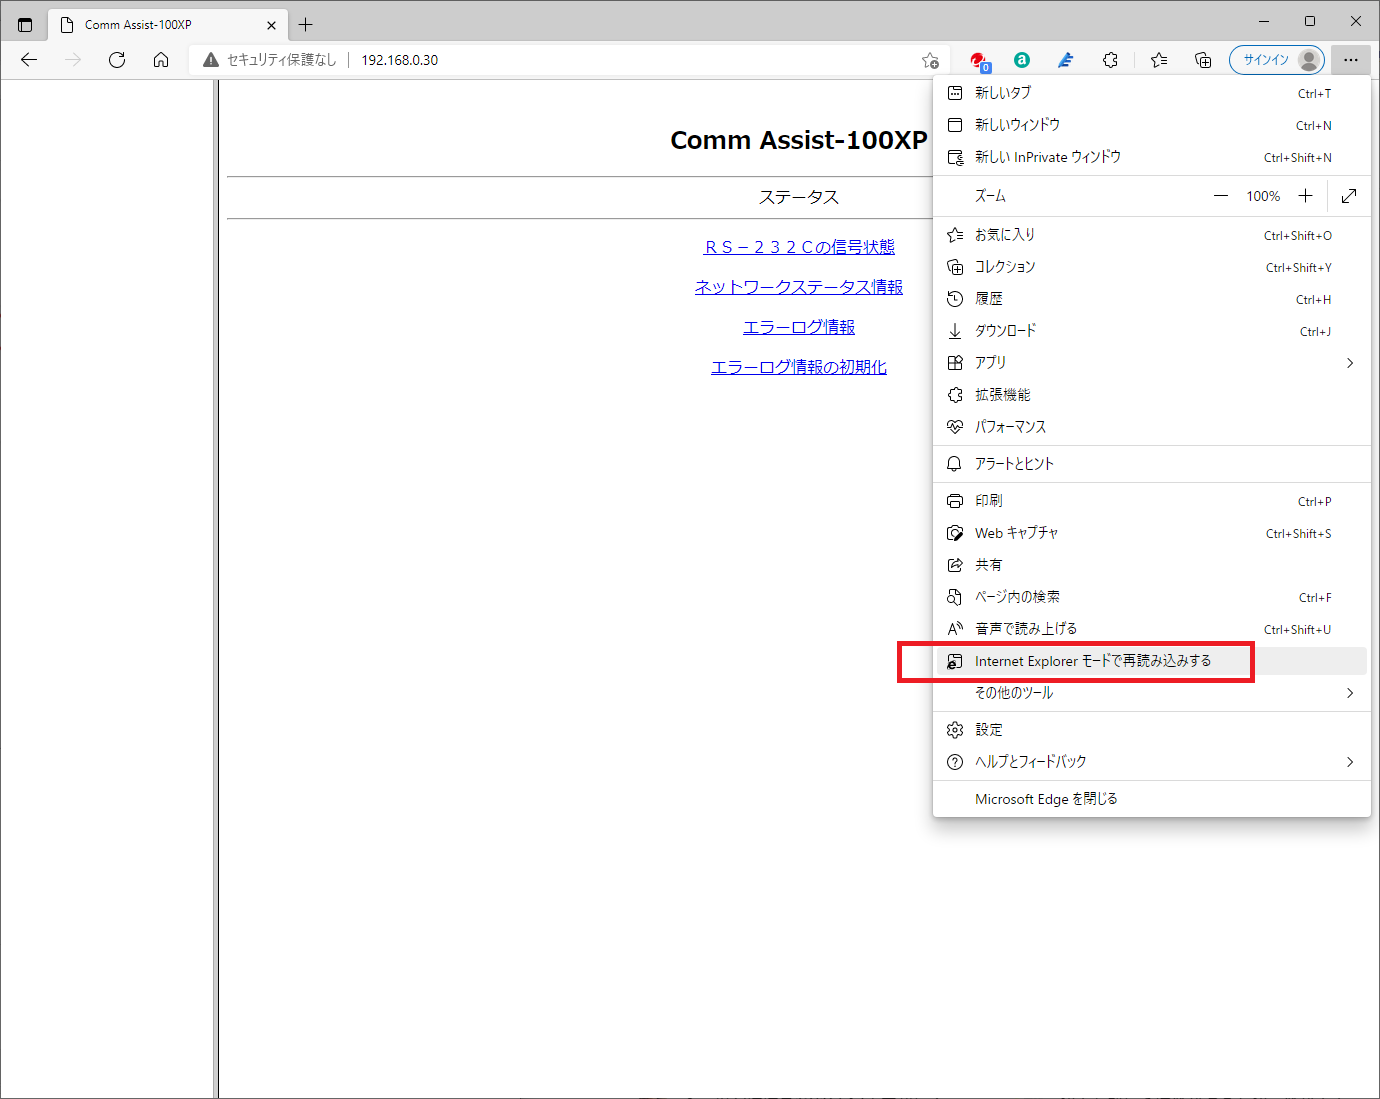Viewport: 1380px width, 1099px height.
Task: Close the Settings and more ellipsis menu
Action: 1351,60
